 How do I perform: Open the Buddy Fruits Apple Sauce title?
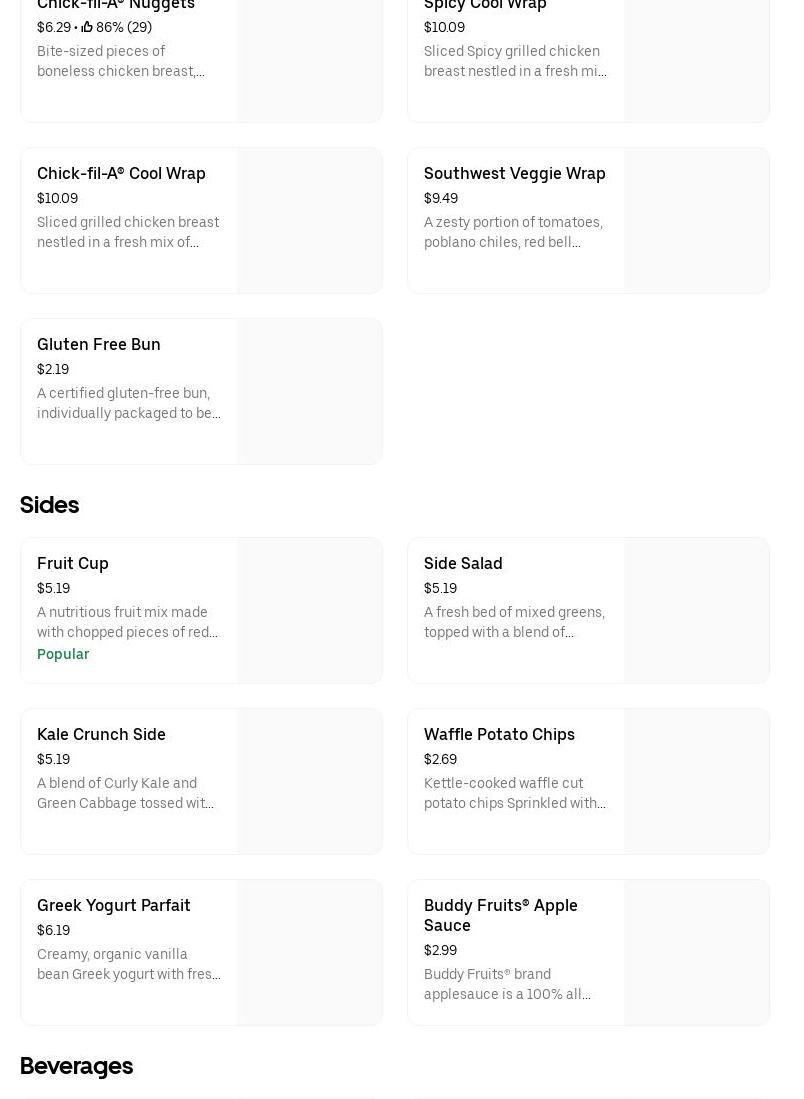click(500, 915)
